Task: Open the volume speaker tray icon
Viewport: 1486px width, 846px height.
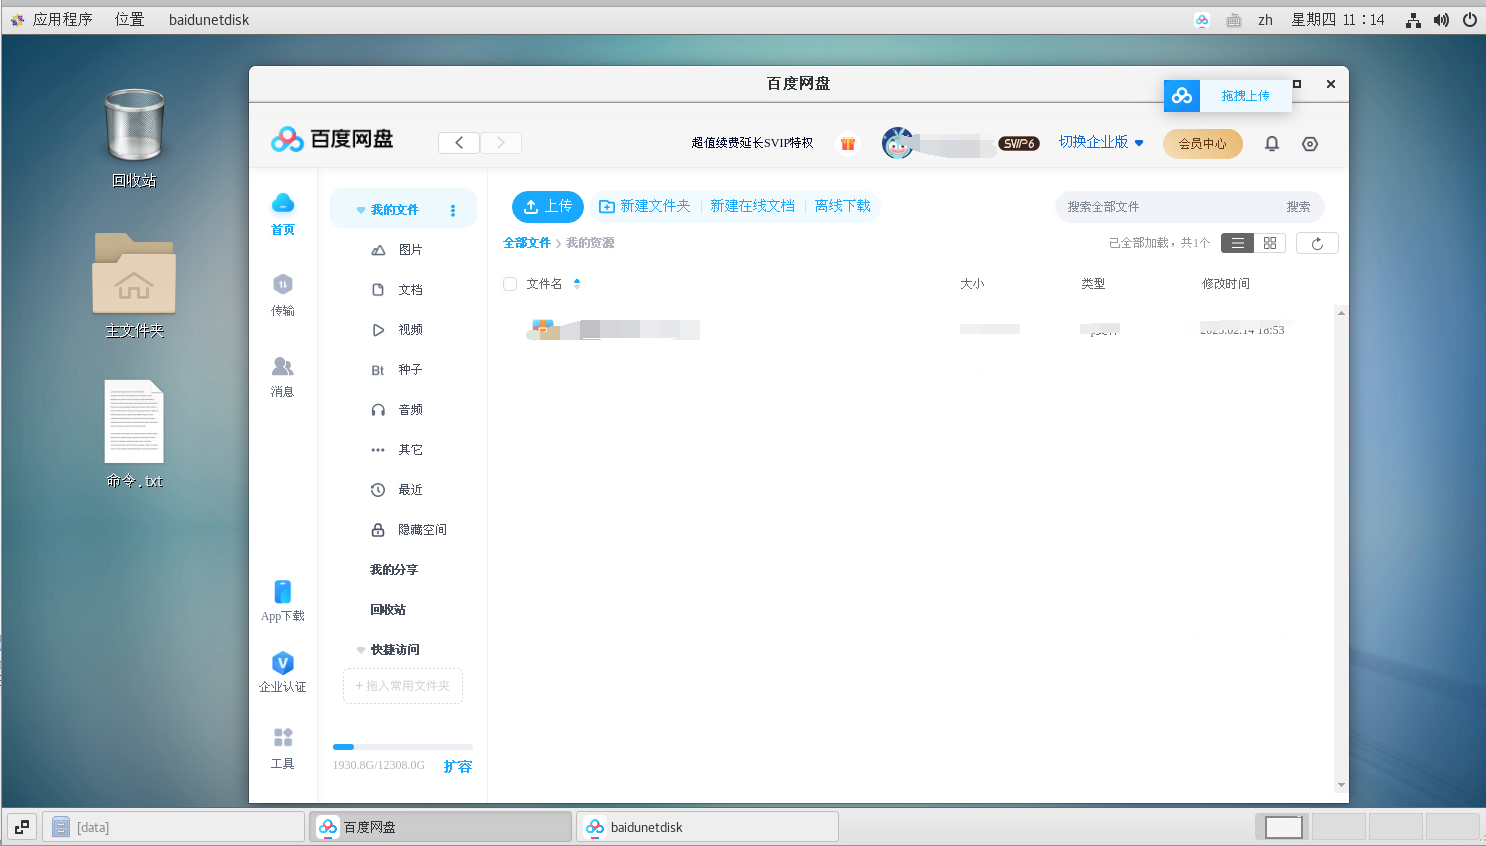Action: (x=1441, y=20)
